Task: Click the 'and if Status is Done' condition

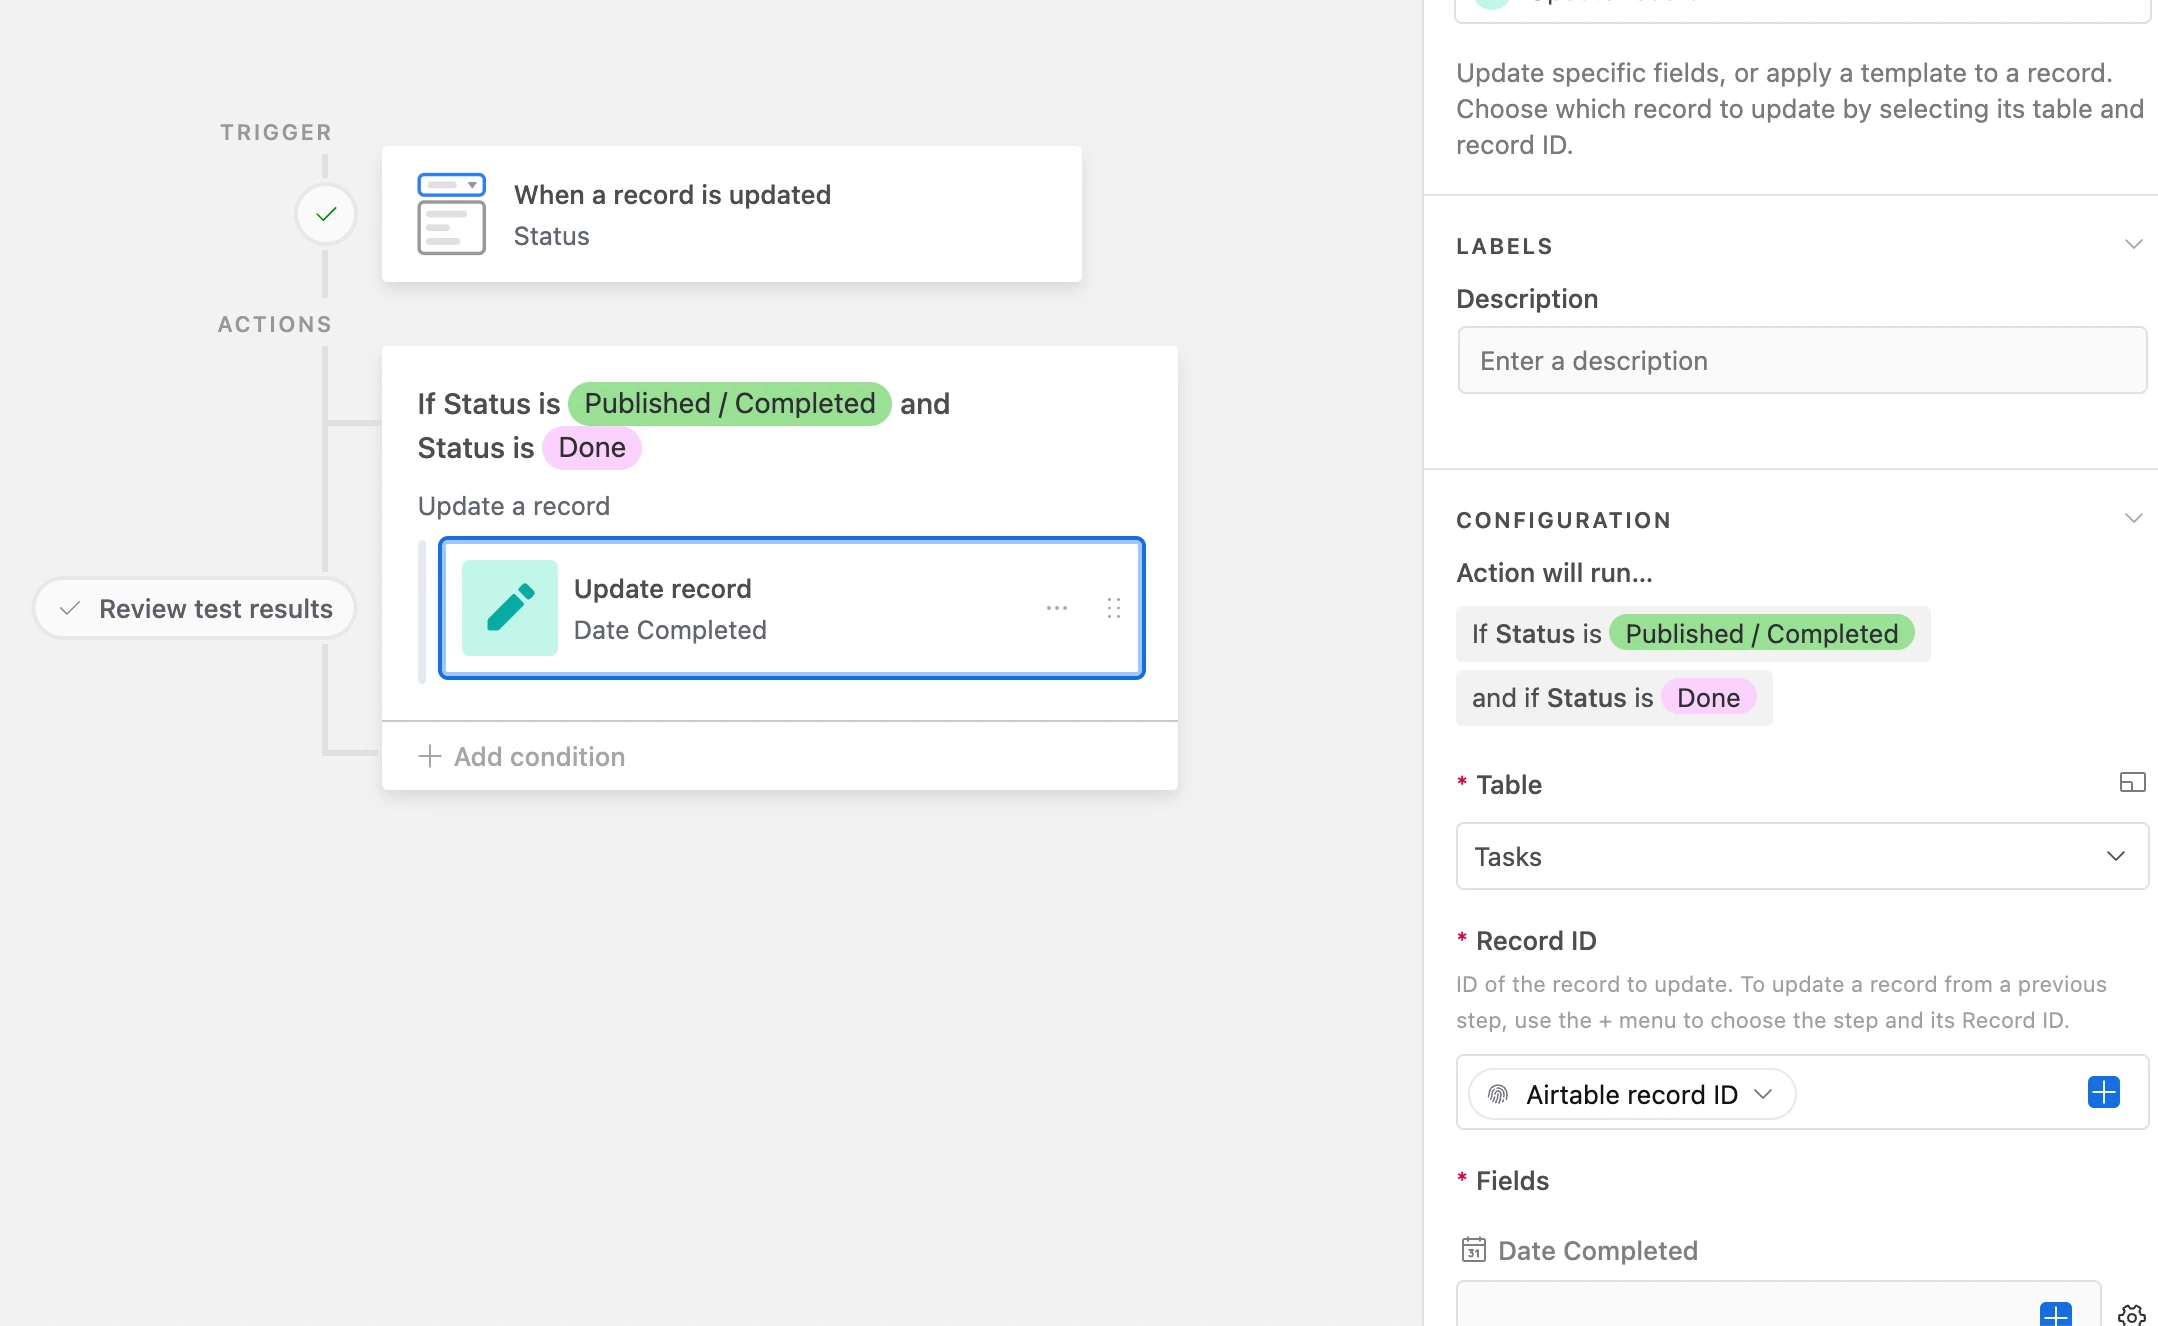Action: tap(1613, 698)
